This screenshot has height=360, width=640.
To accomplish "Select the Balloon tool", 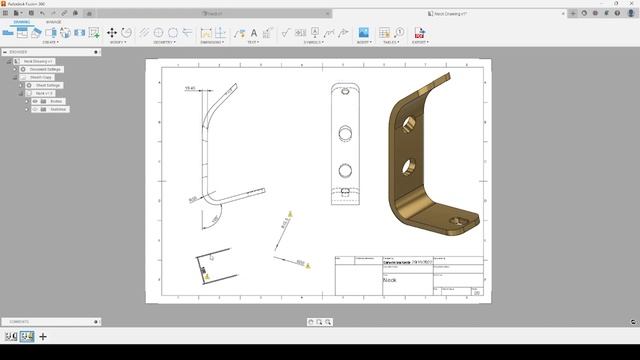I will tap(399, 32).
